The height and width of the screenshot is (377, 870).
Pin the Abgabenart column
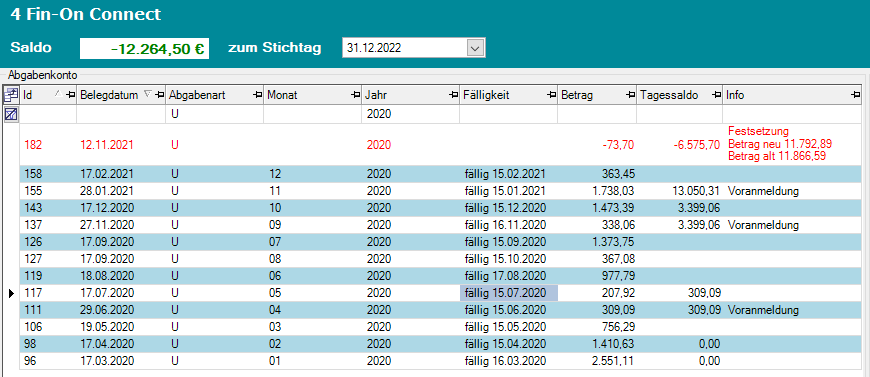coord(257,95)
